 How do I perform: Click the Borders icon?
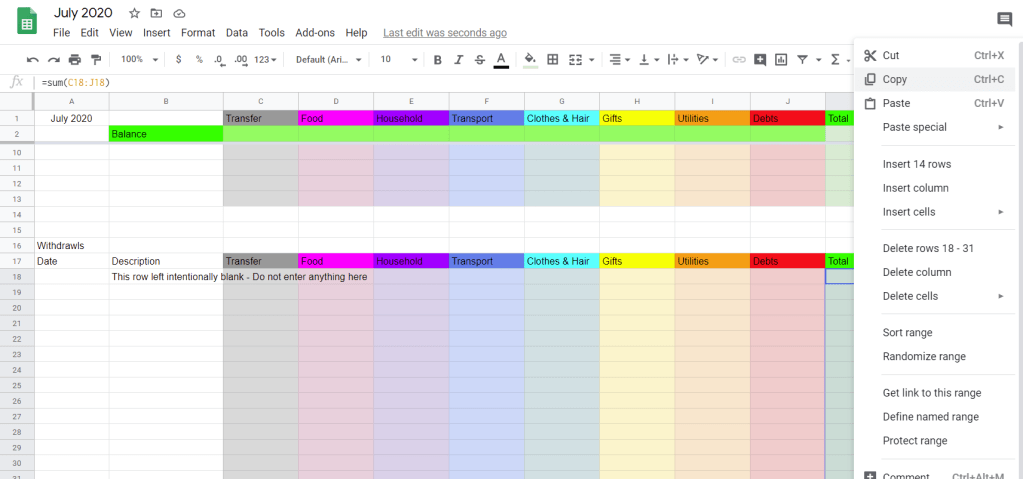(552, 60)
